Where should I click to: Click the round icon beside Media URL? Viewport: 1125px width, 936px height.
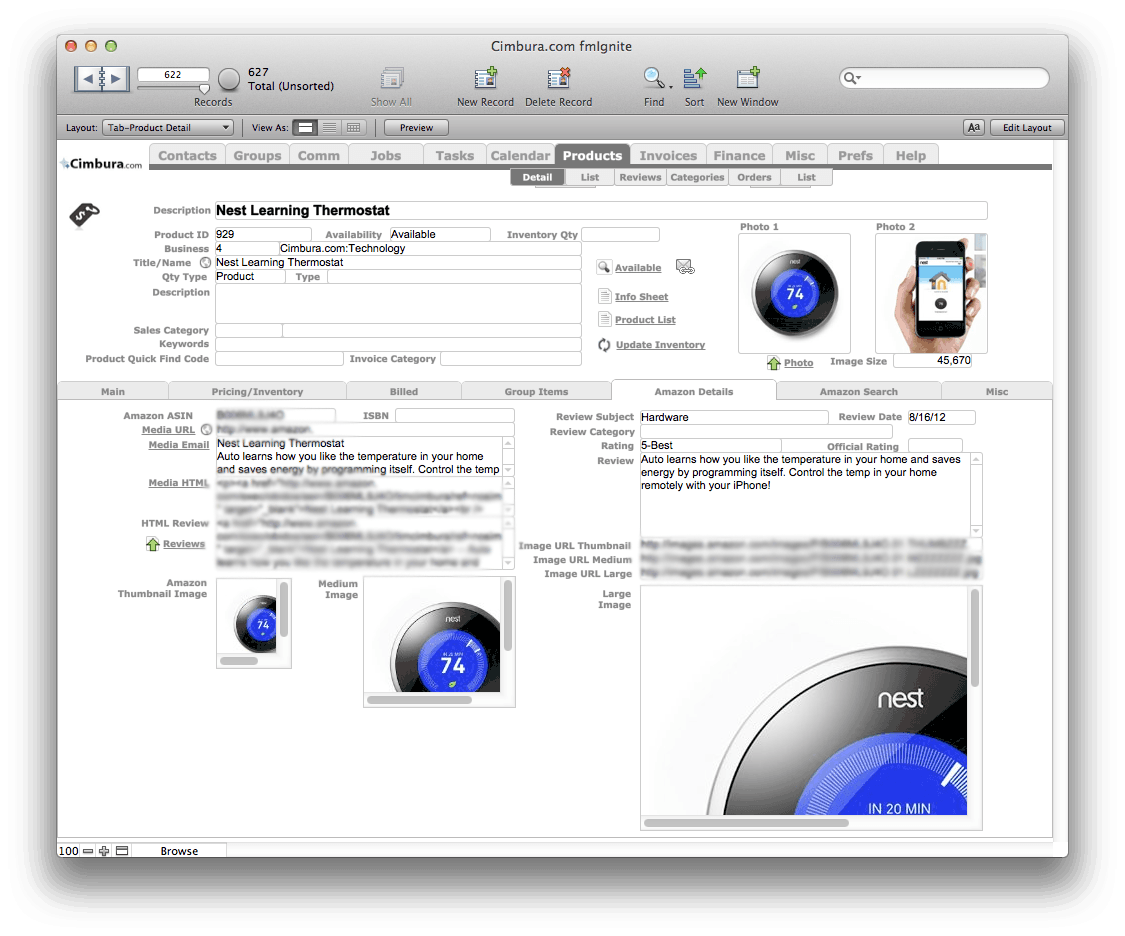(206, 430)
